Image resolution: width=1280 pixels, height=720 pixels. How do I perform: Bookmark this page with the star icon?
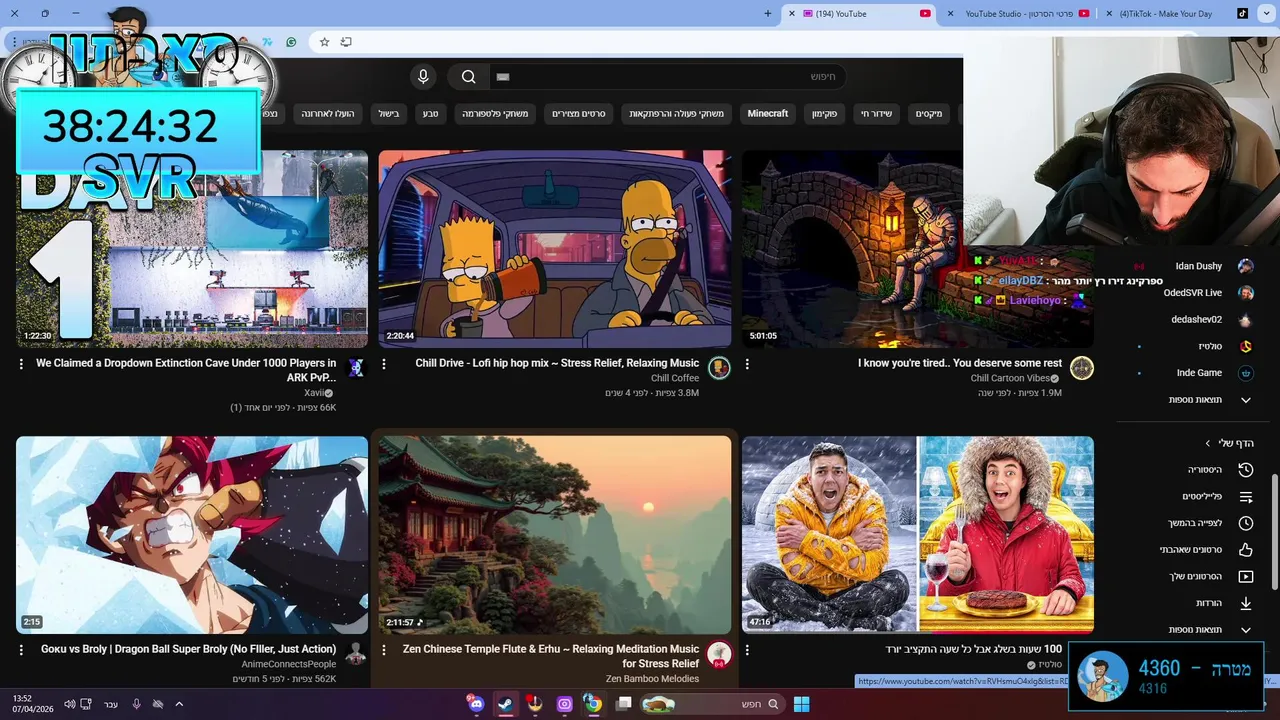(x=324, y=42)
